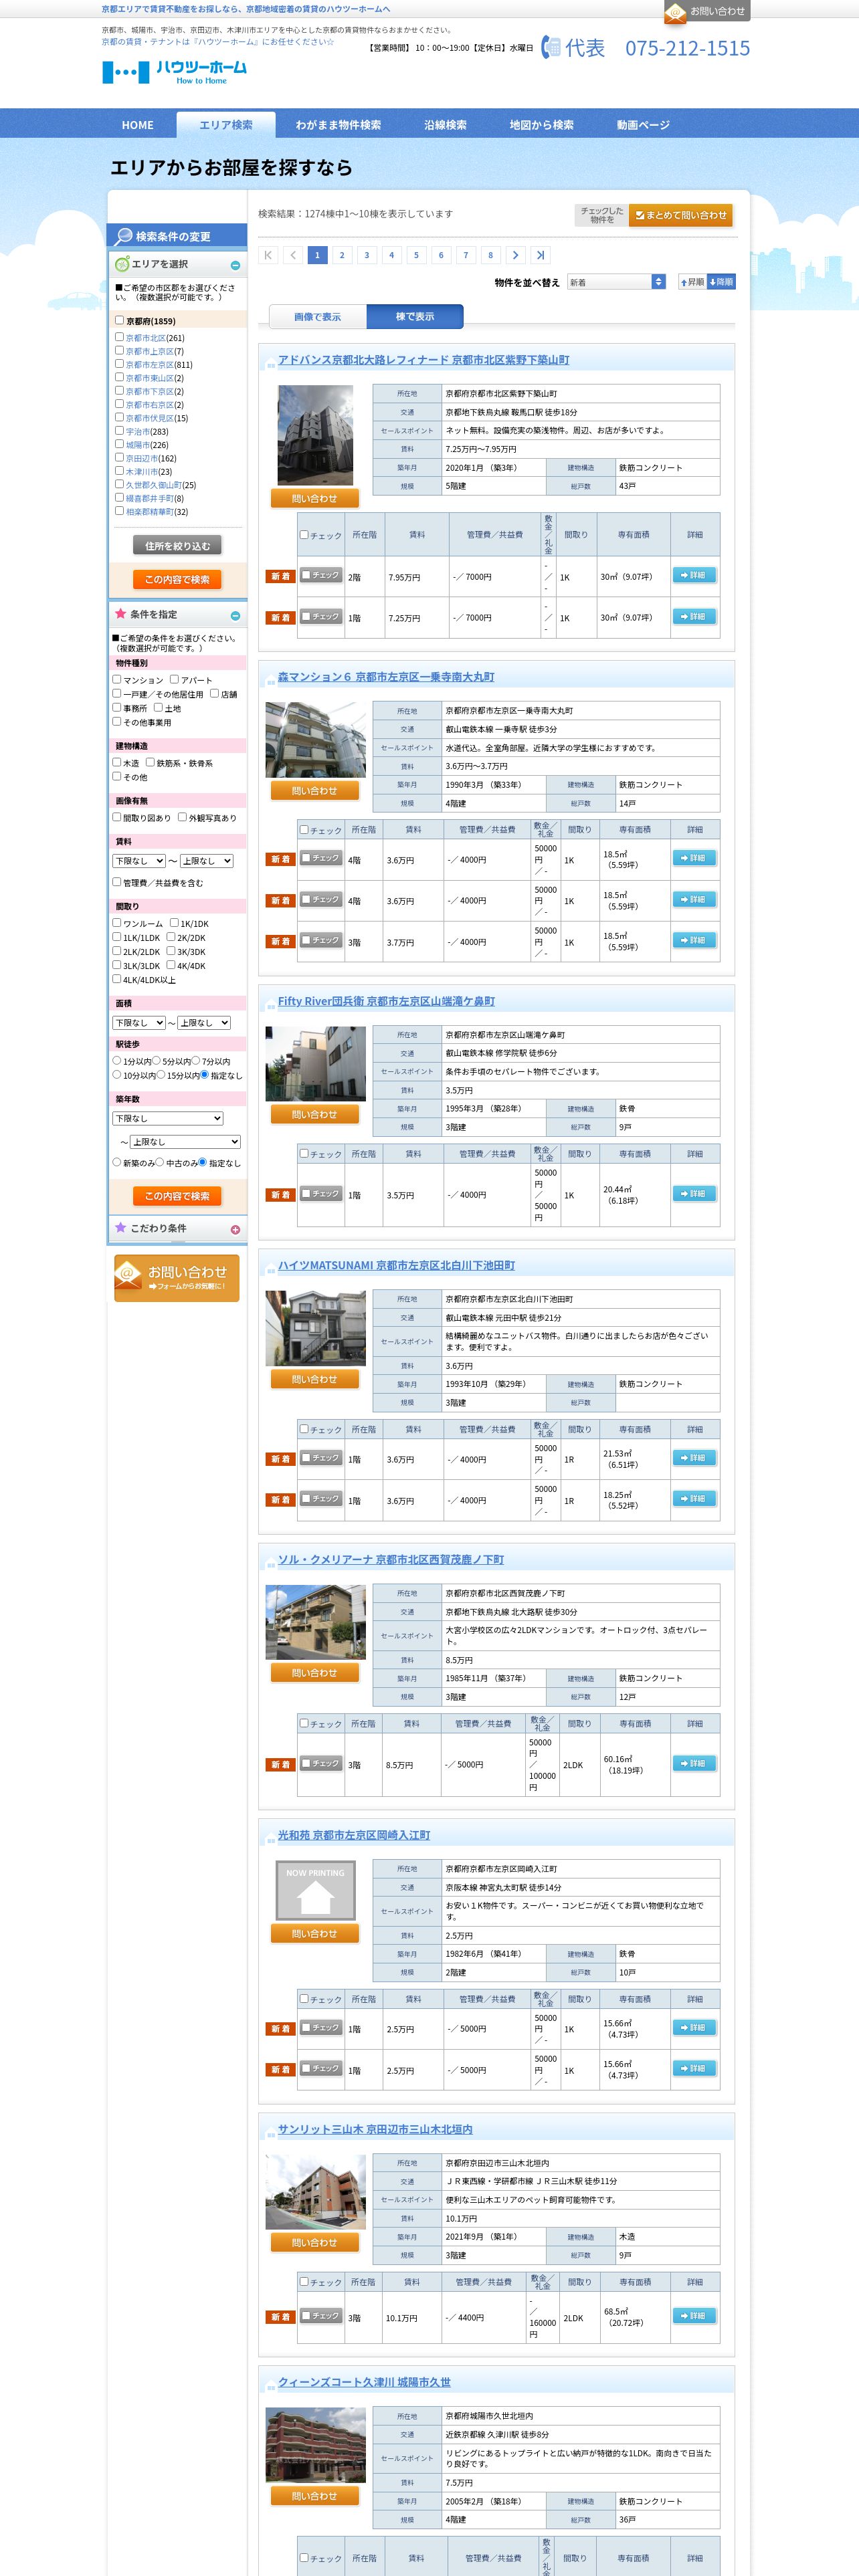This screenshot has height=2576, width=859.
Task: Jump to the first results page icon
Action: tap(268, 255)
